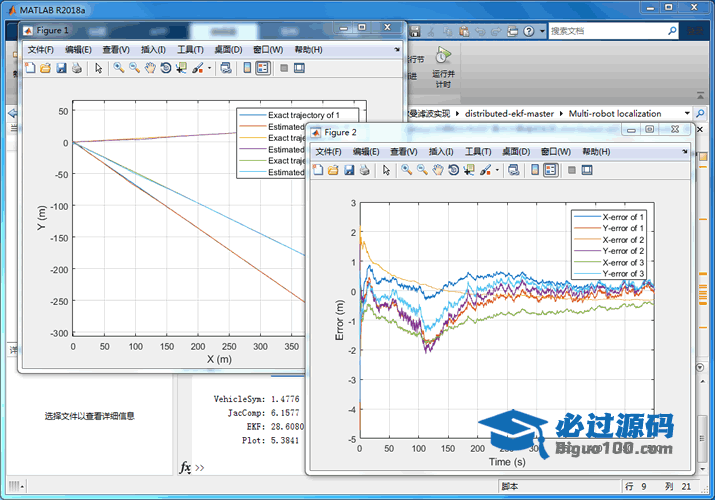
Task: Click the 登录 sign-in button
Action: coord(695,31)
